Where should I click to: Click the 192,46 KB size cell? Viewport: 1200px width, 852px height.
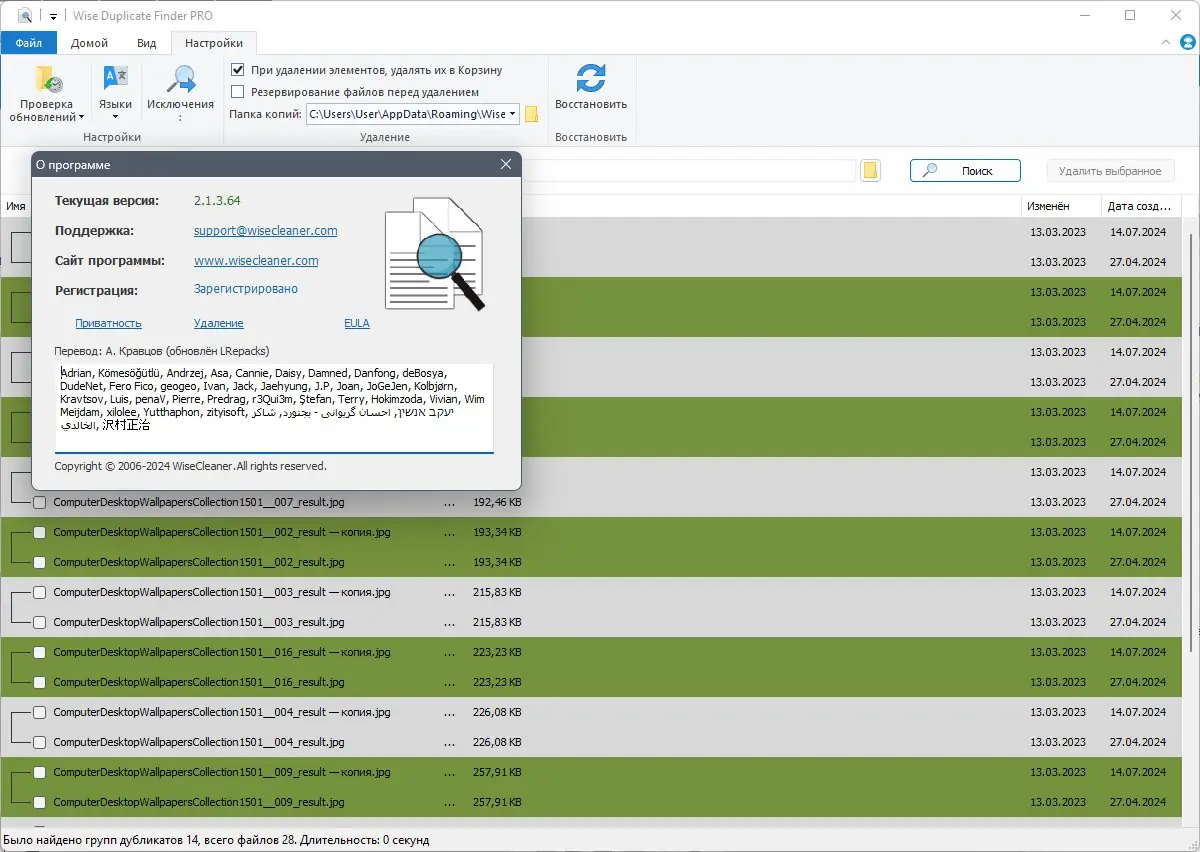[497, 502]
